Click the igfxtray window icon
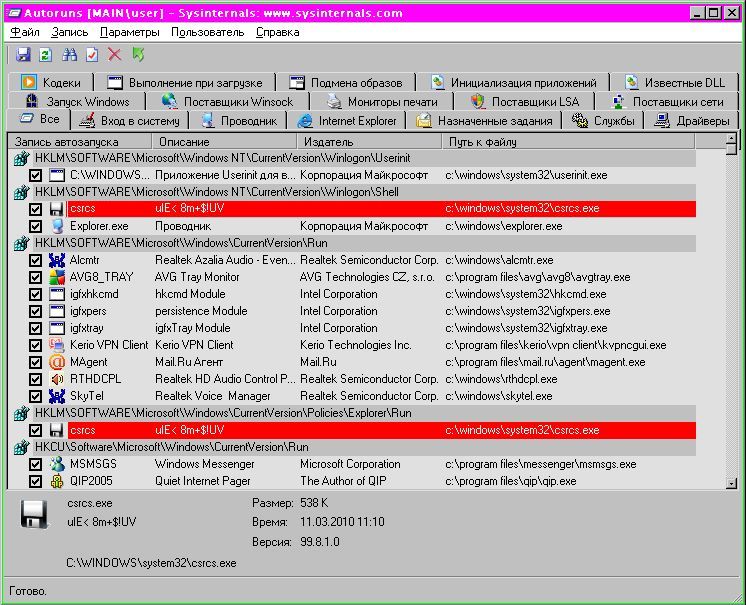The image size is (746, 605). [57, 328]
